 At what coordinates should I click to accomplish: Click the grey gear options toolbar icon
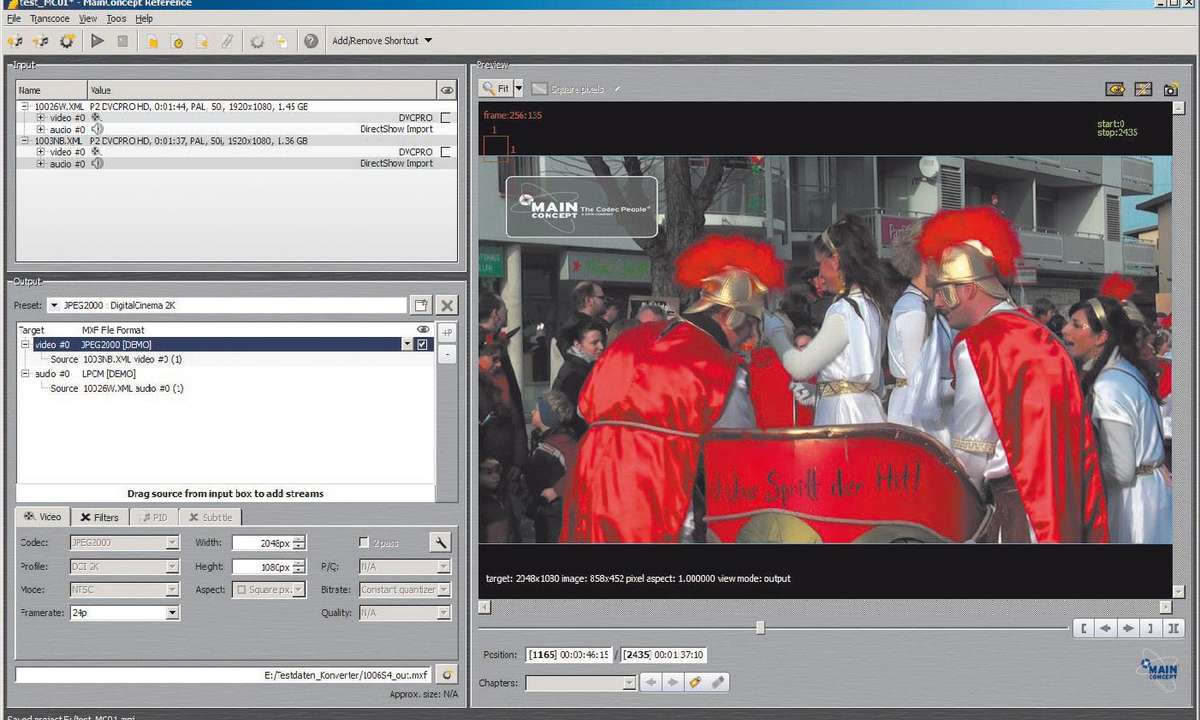pos(257,41)
